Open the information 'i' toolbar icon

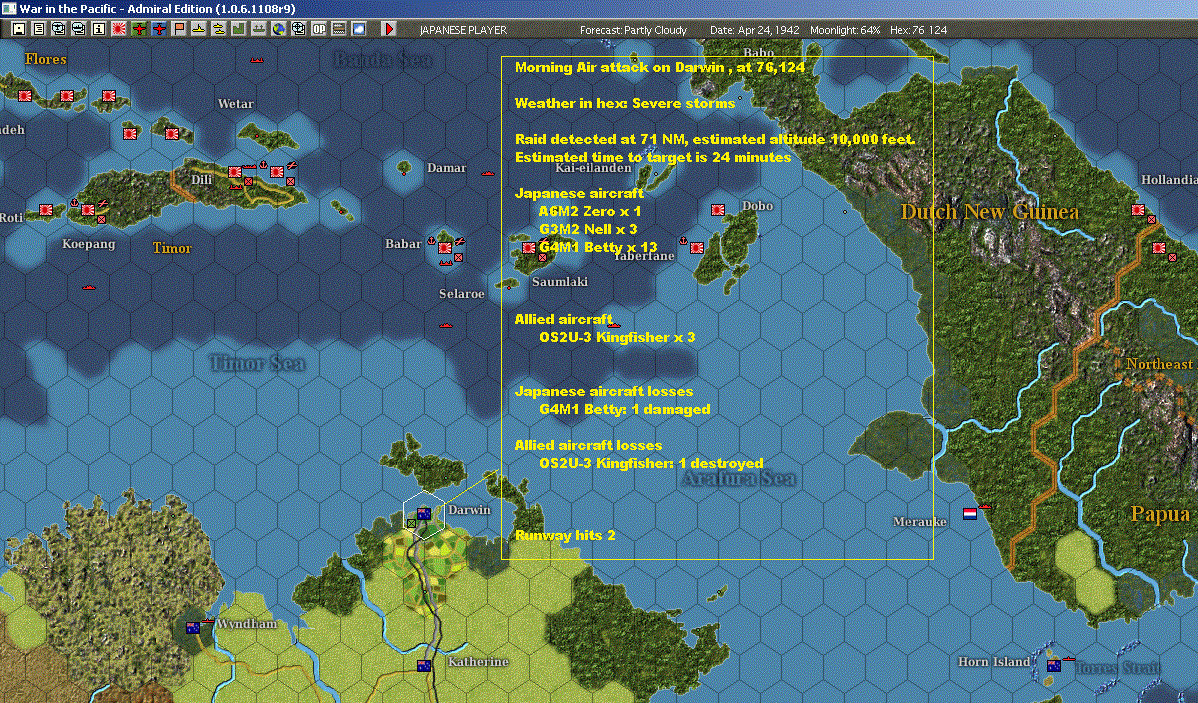(99, 29)
